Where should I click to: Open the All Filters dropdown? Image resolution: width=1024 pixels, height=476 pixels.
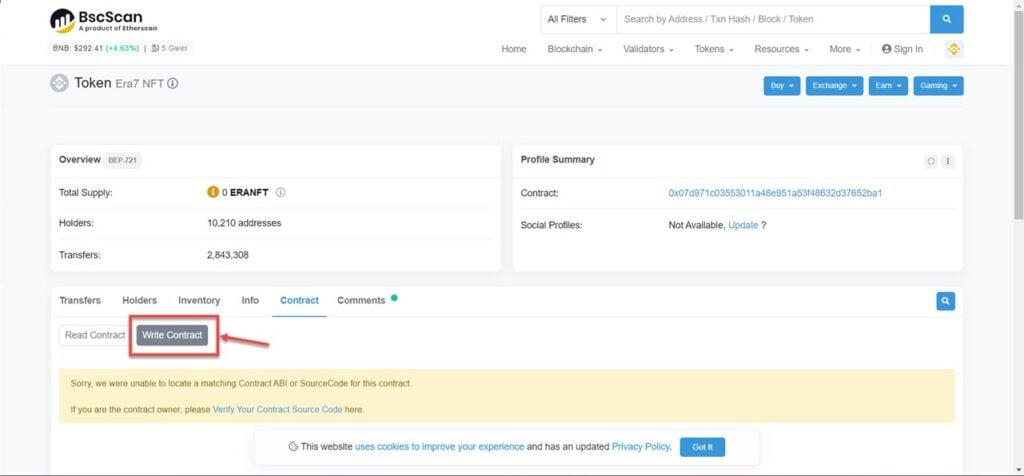click(x=578, y=20)
